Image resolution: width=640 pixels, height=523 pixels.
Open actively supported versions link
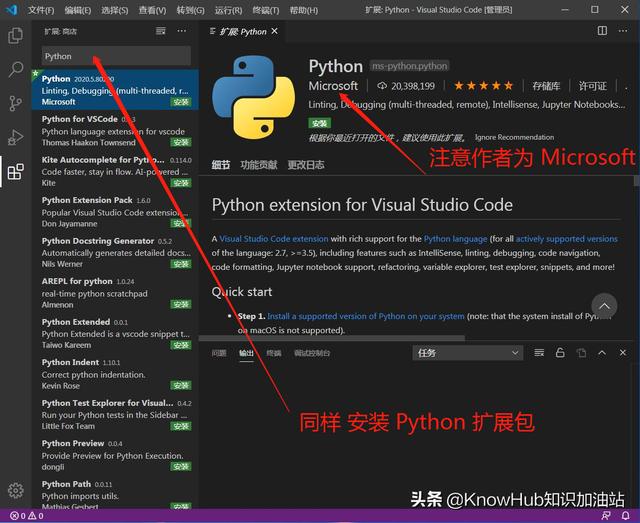coord(567,239)
